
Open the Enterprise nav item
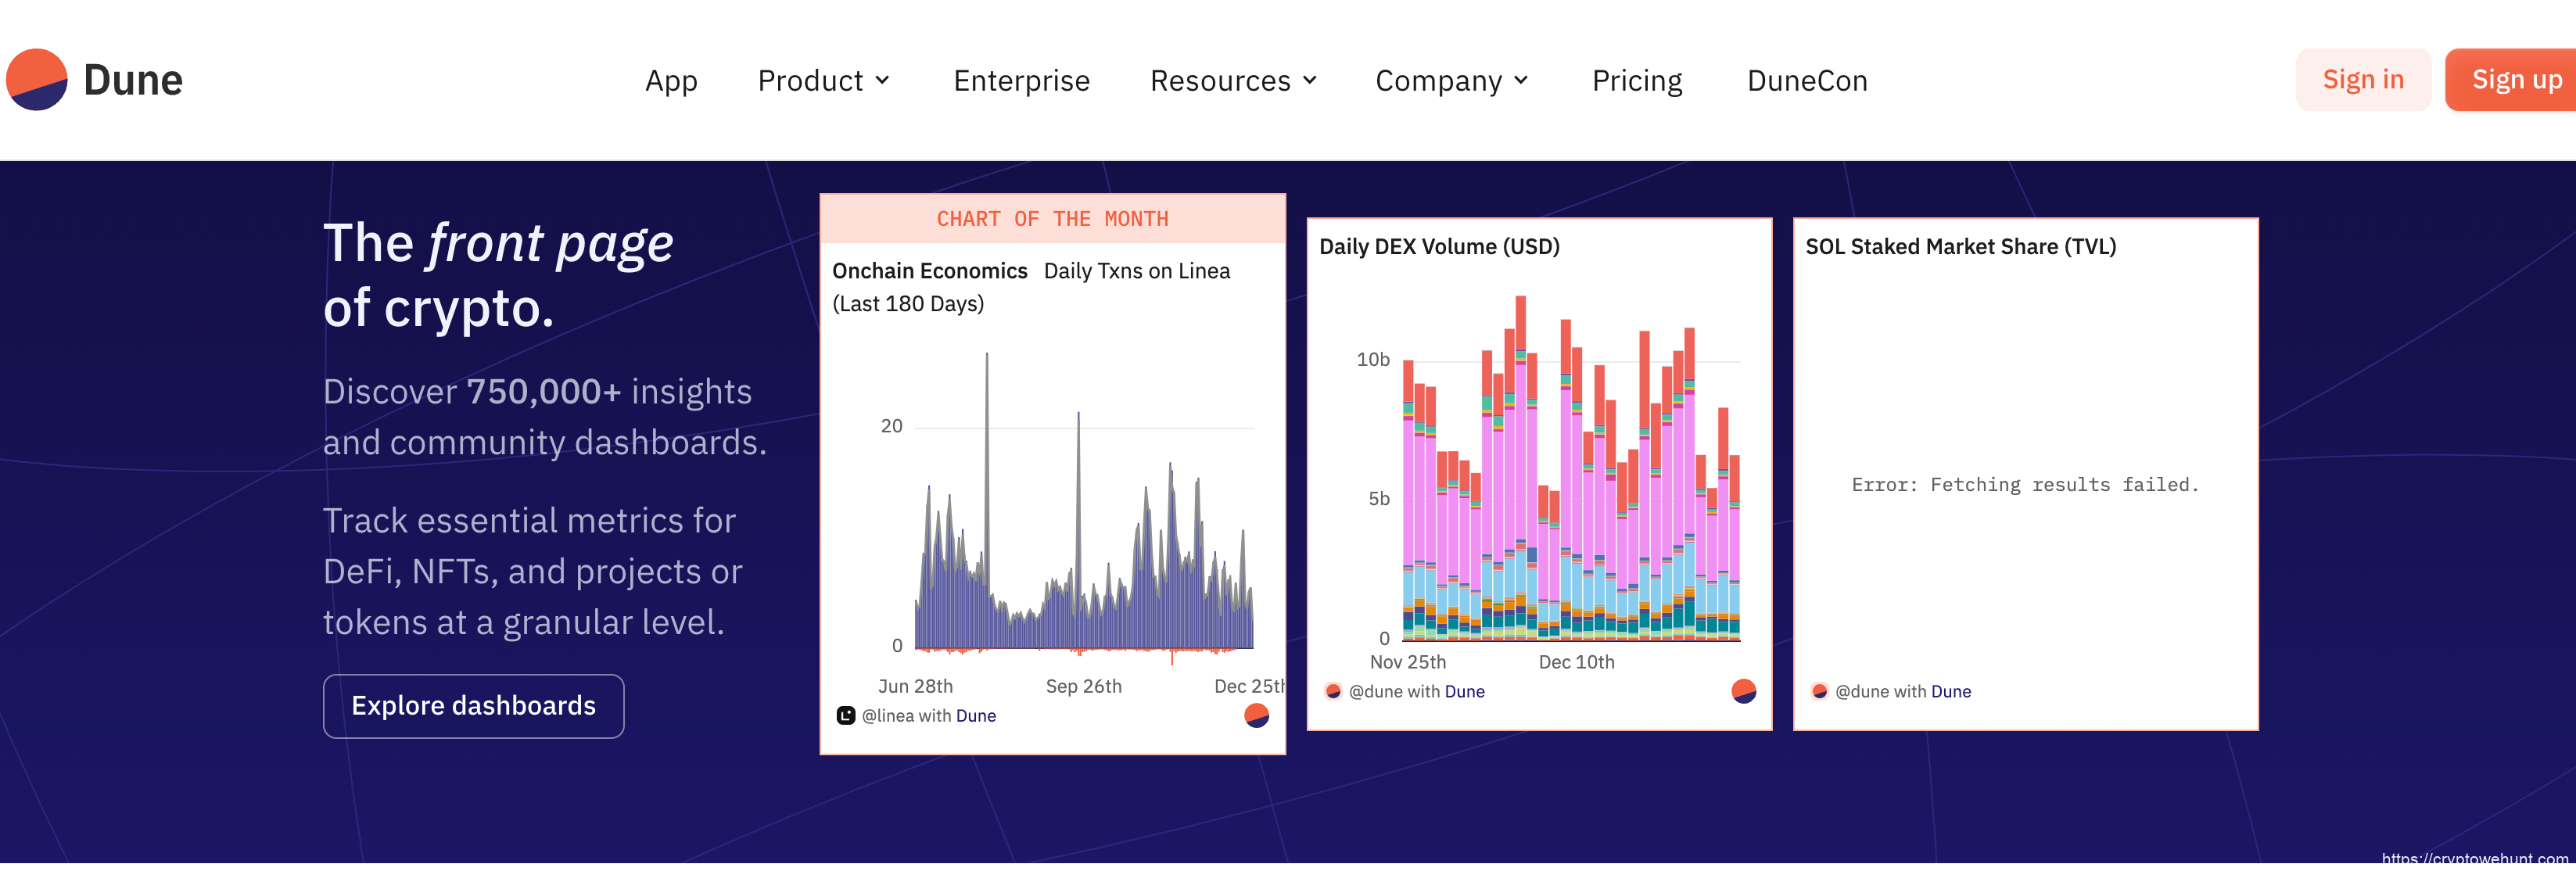(x=1021, y=80)
